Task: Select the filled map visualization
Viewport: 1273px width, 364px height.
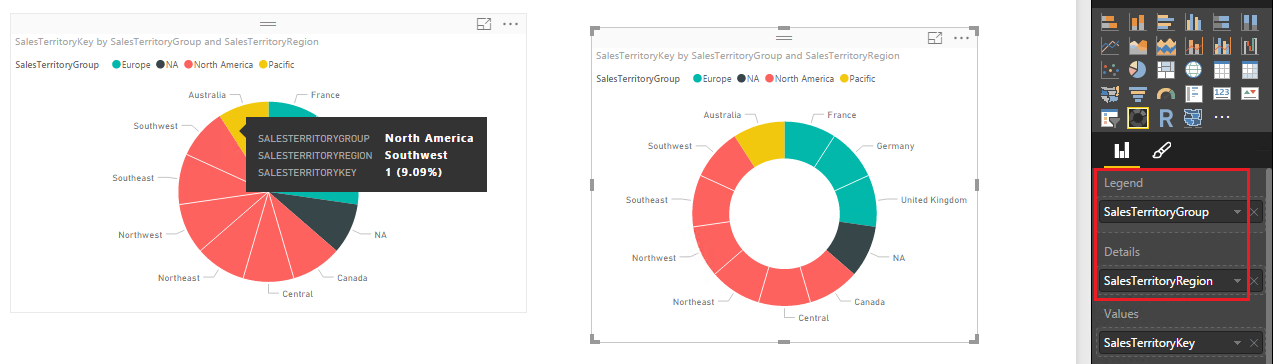Action: 1109,93
